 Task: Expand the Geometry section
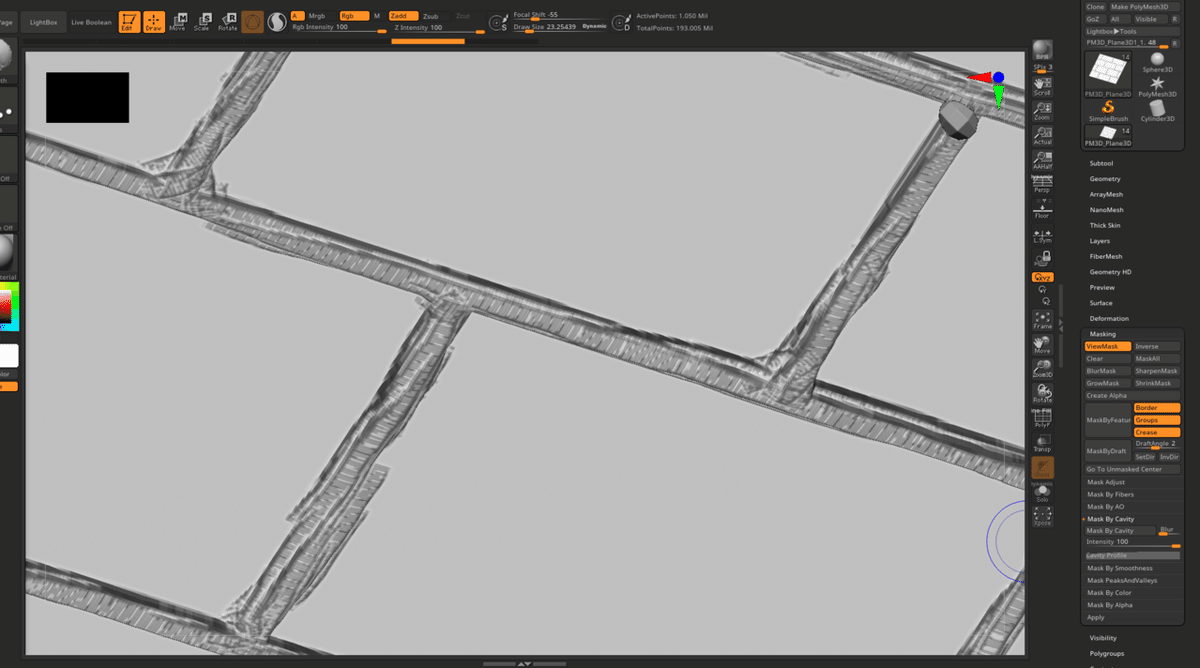click(x=1103, y=178)
